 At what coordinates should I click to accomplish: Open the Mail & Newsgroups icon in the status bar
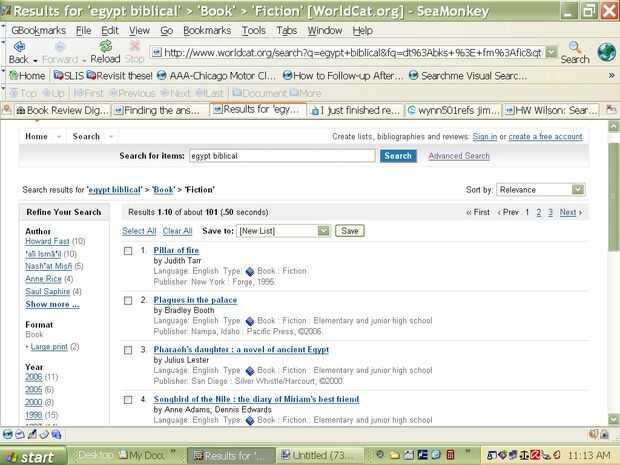pos(20,434)
